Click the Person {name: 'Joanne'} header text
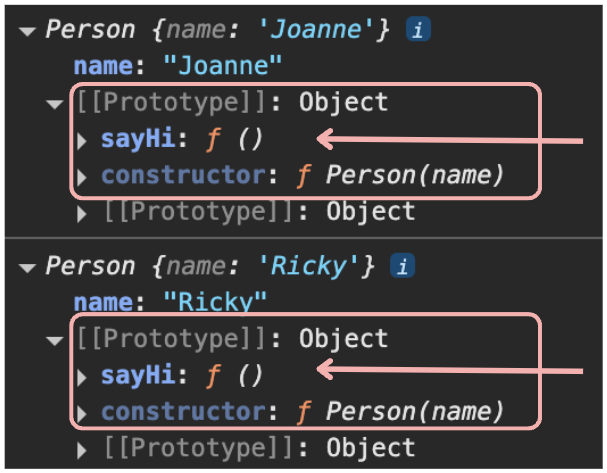 (217, 29)
